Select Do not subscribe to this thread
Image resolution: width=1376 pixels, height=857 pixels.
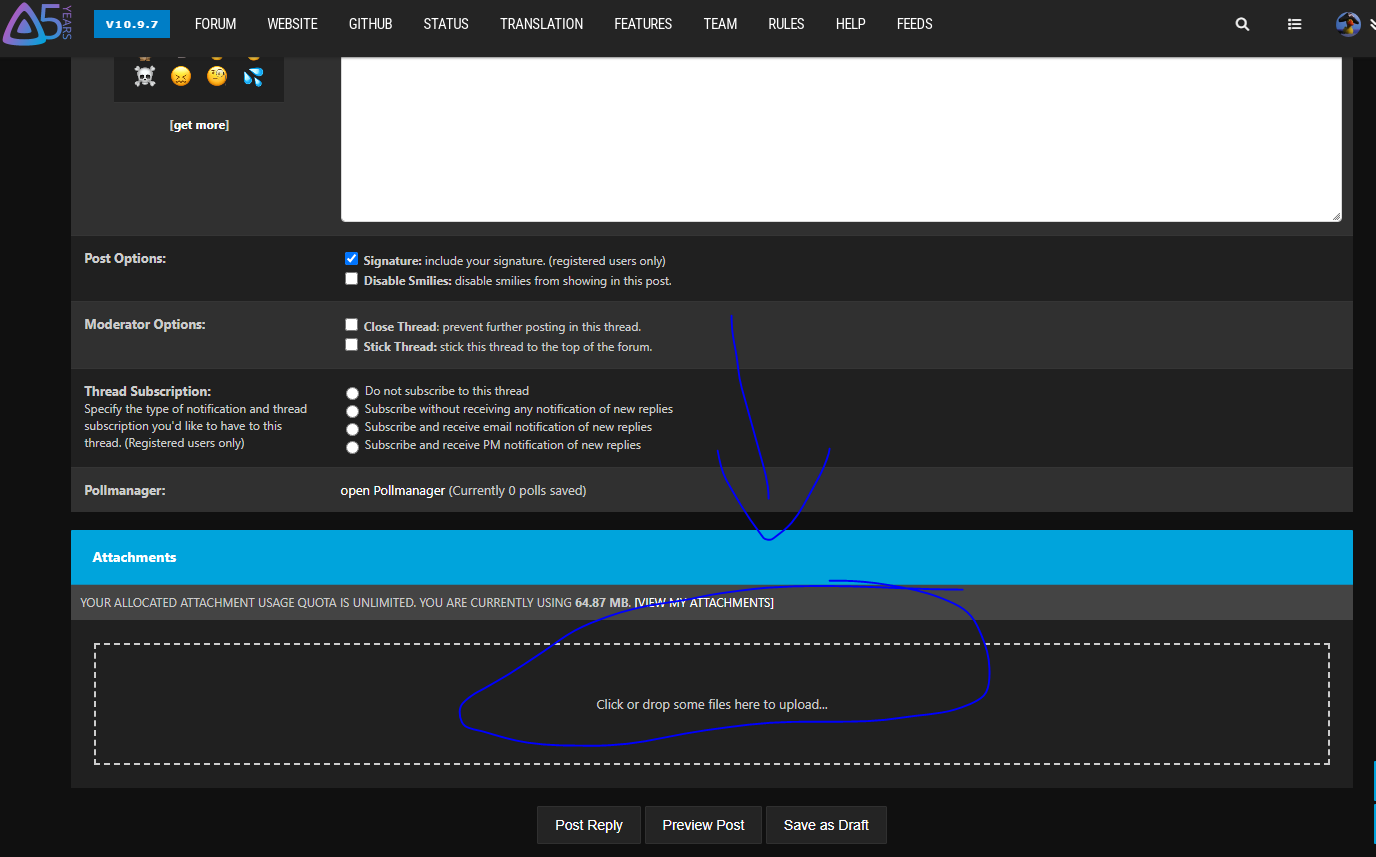[352, 393]
